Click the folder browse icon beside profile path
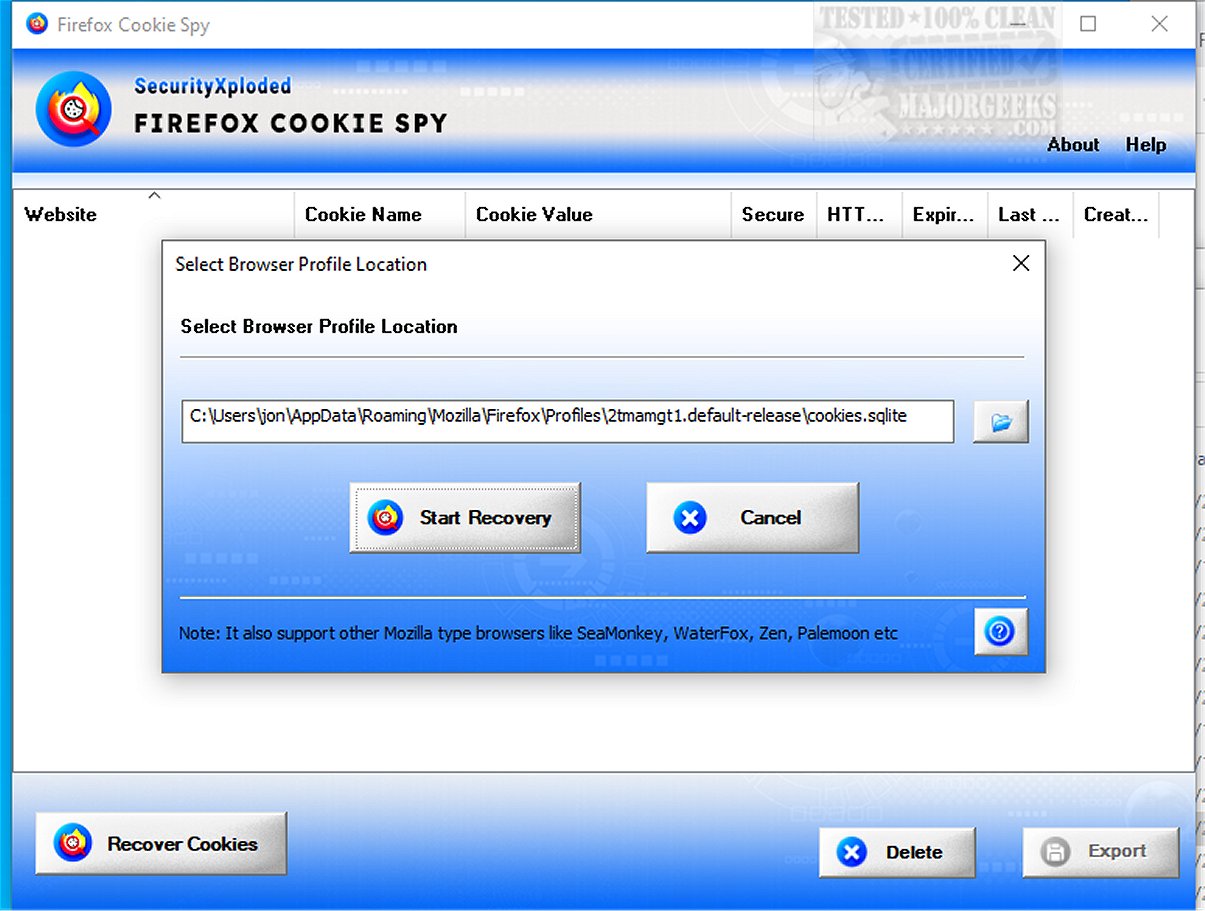Screen dimensions: 1205x911 tap(1000, 423)
